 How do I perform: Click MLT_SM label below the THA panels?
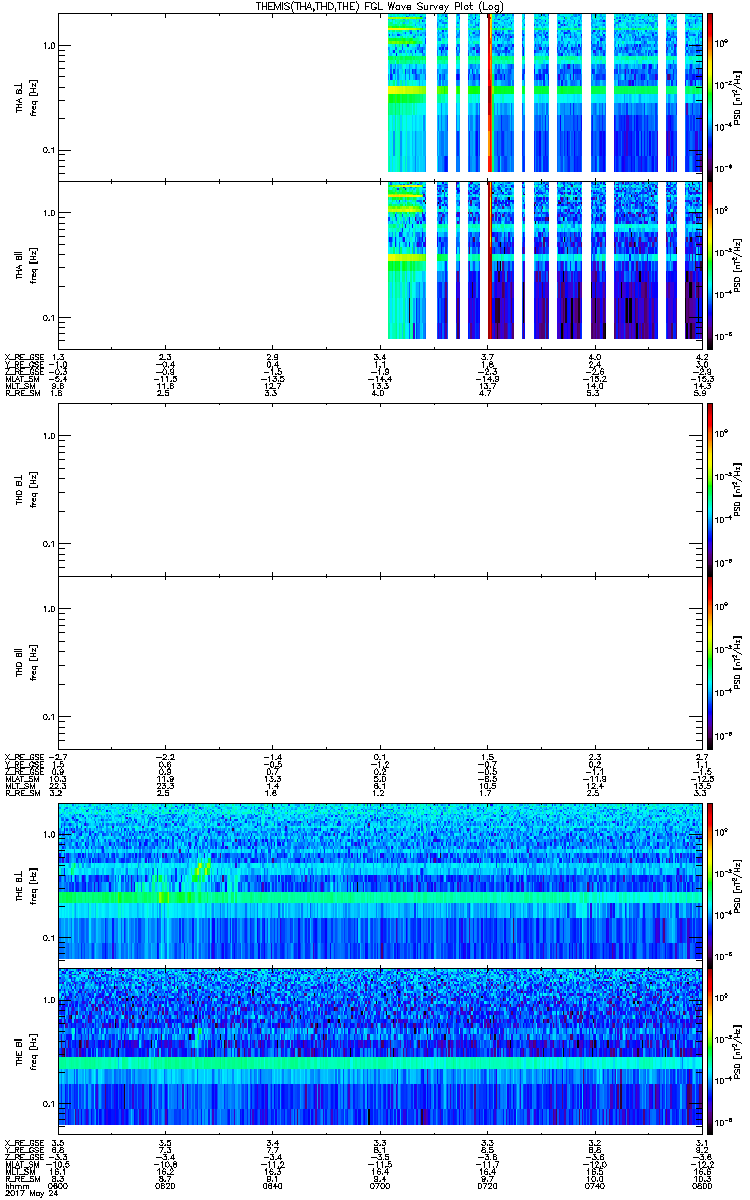(x=19, y=387)
